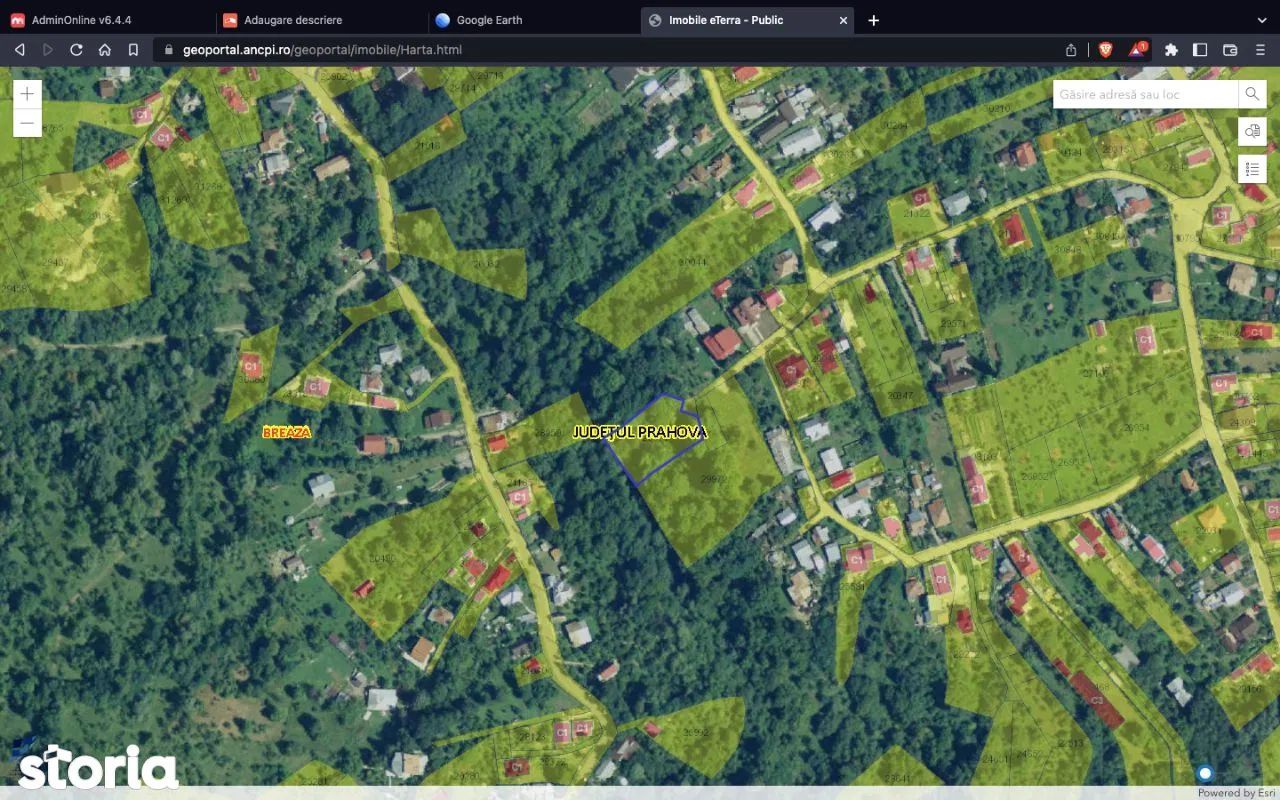Bookmark this page
Viewport: 1280px width, 800px height.
click(133, 49)
